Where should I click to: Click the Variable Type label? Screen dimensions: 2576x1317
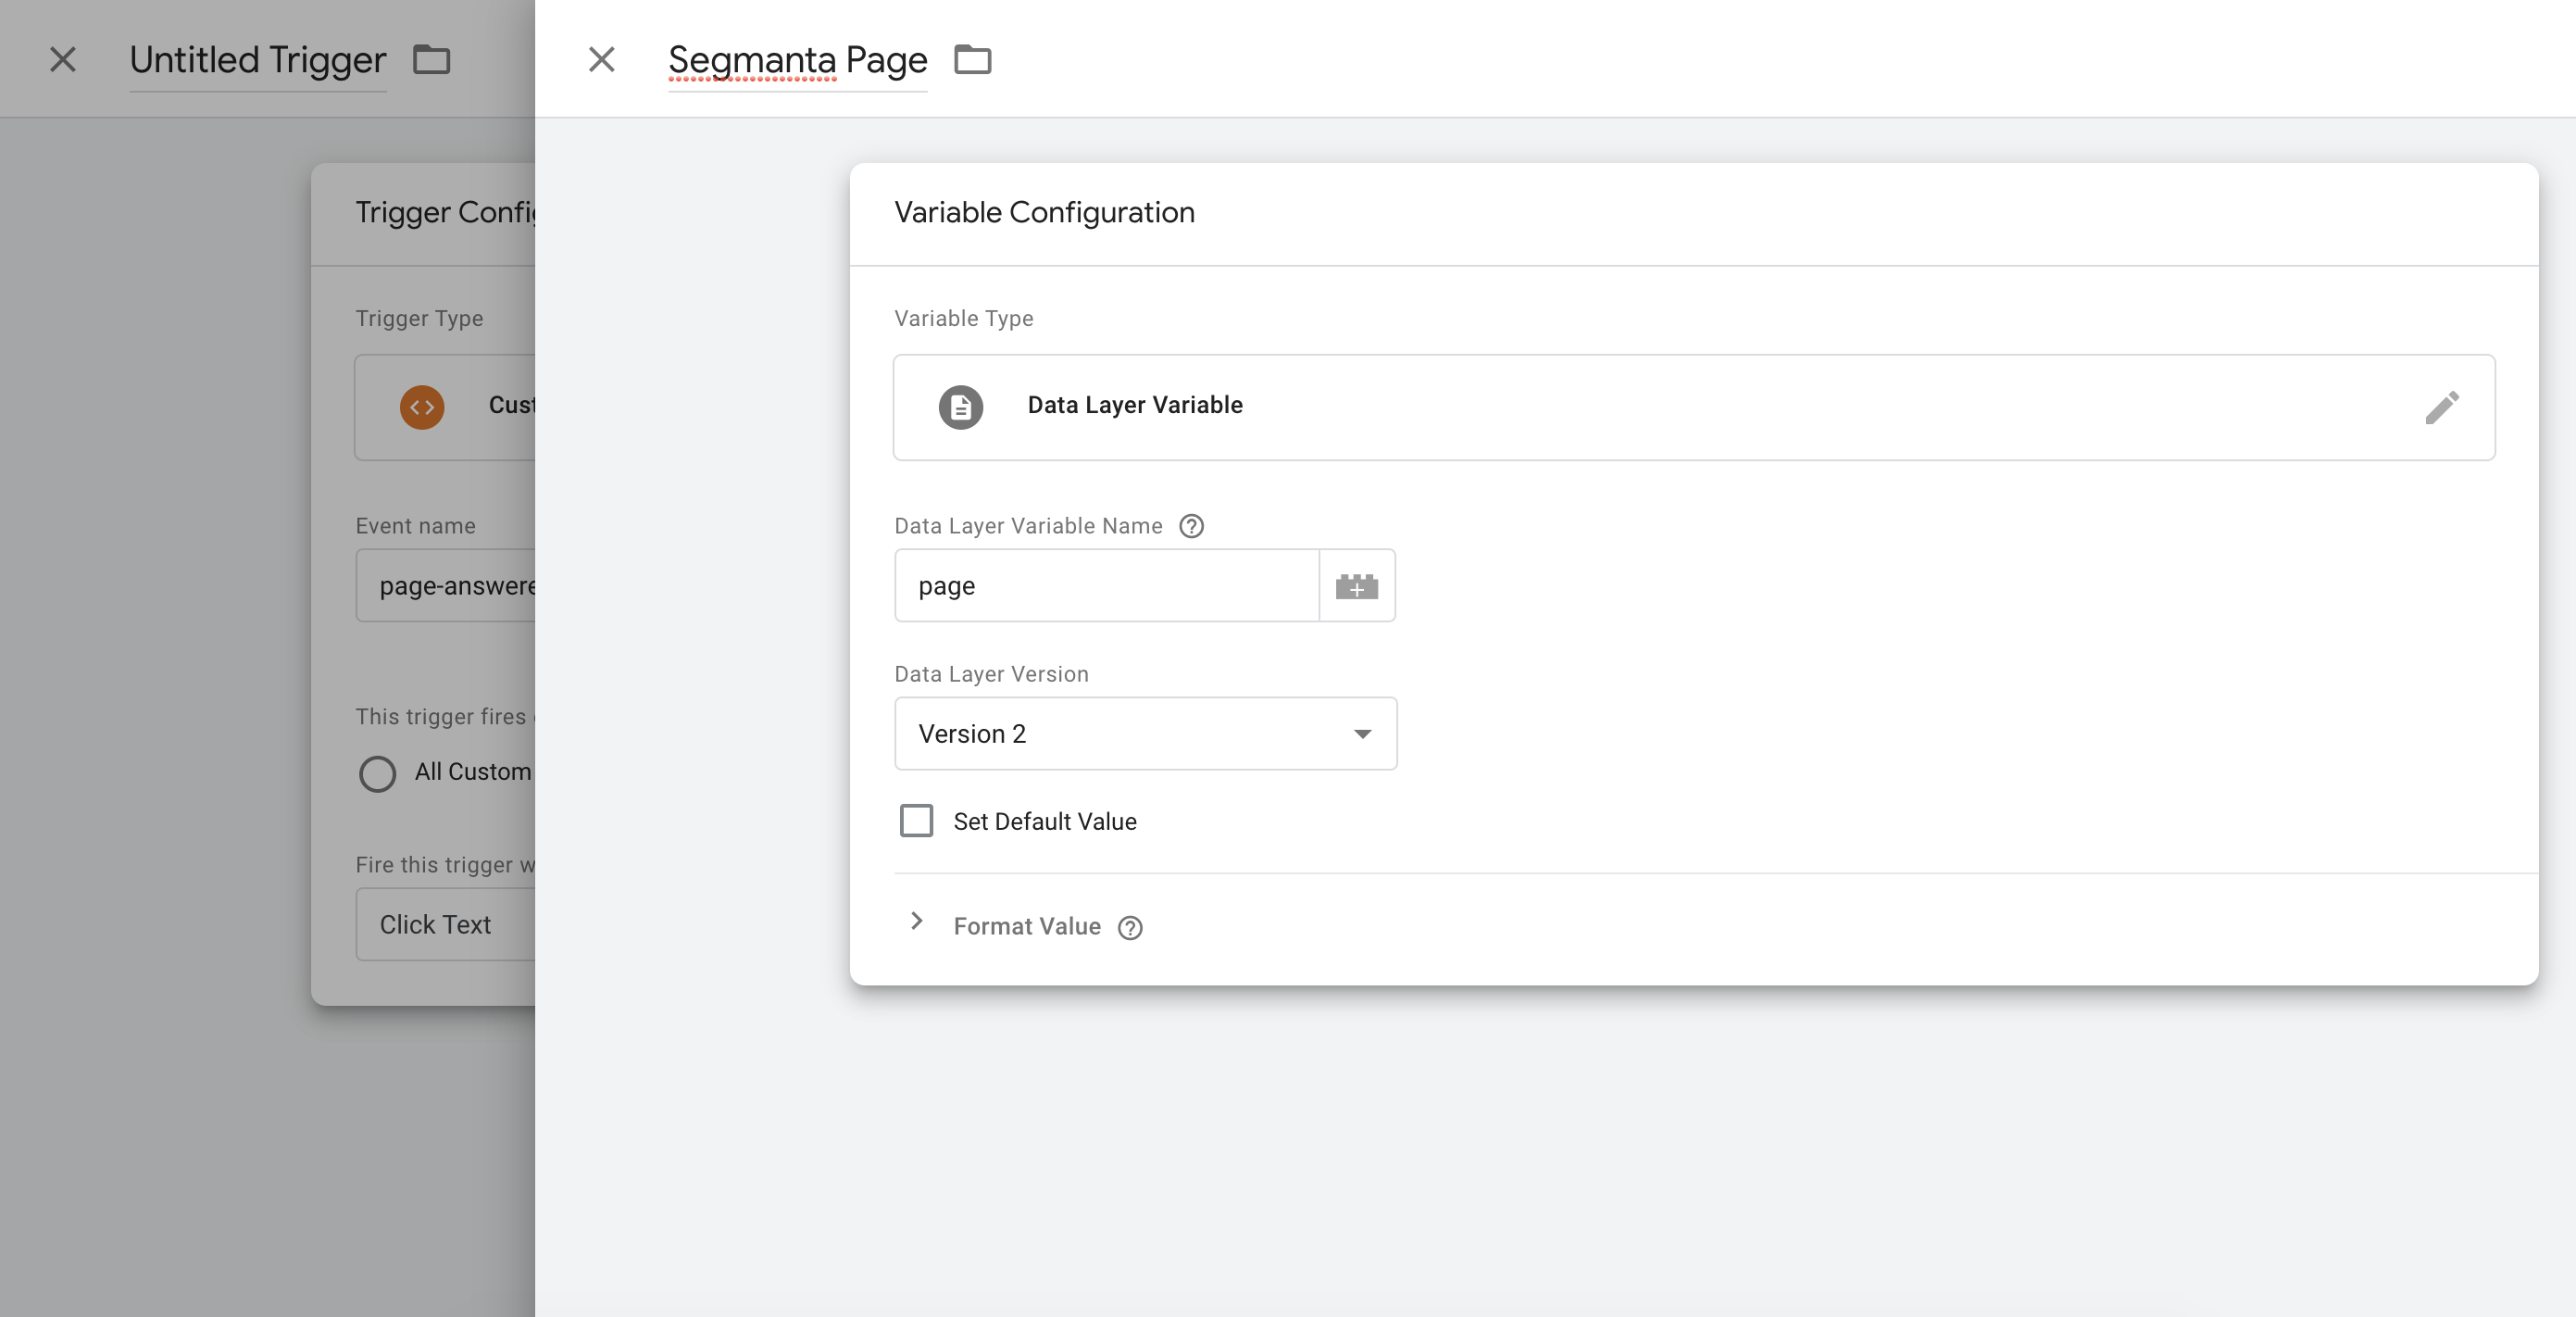click(963, 318)
